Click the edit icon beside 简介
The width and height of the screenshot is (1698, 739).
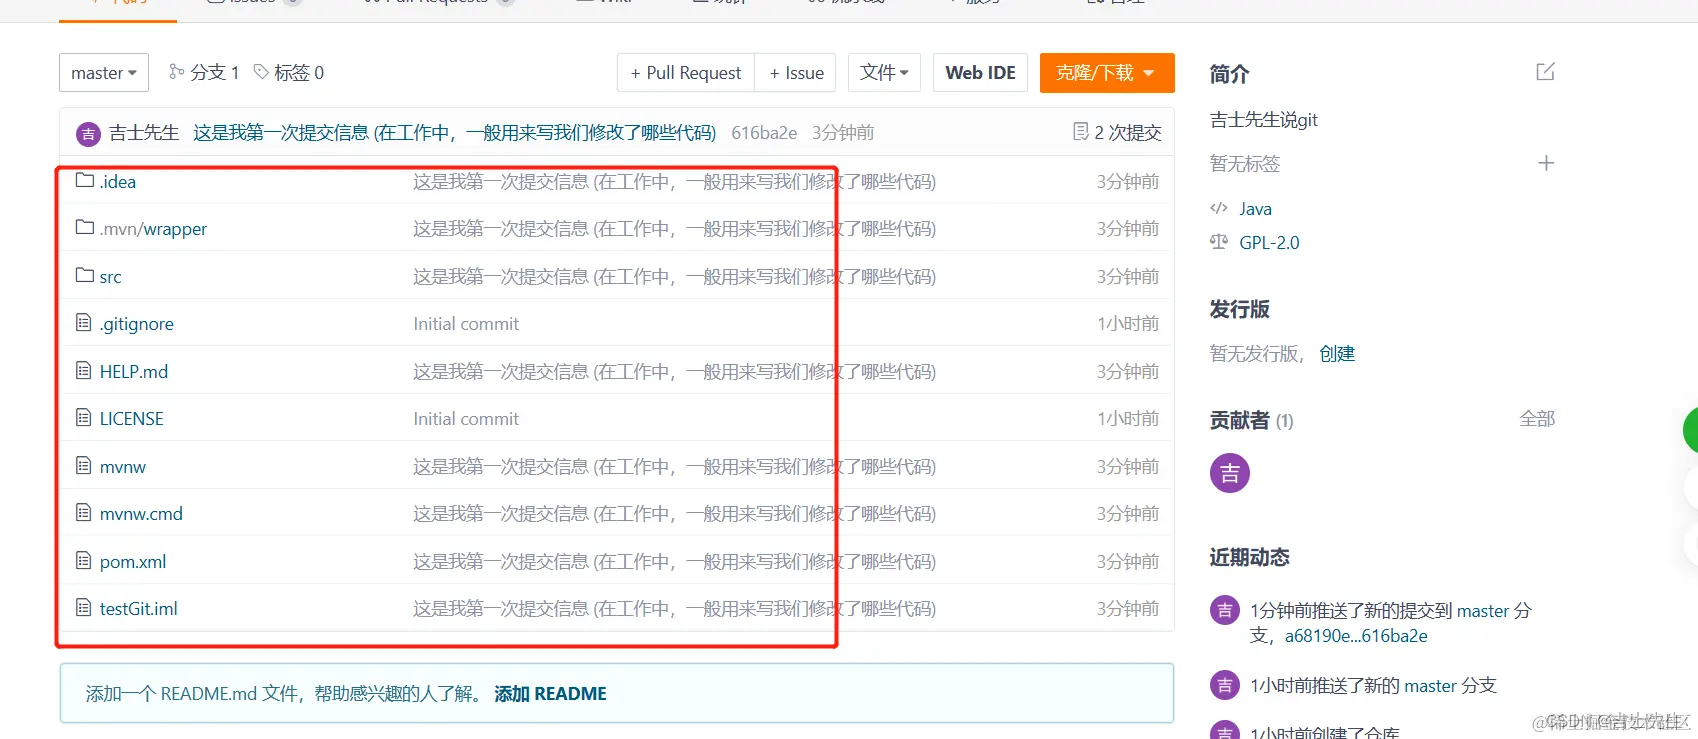pyautogui.click(x=1546, y=72)
